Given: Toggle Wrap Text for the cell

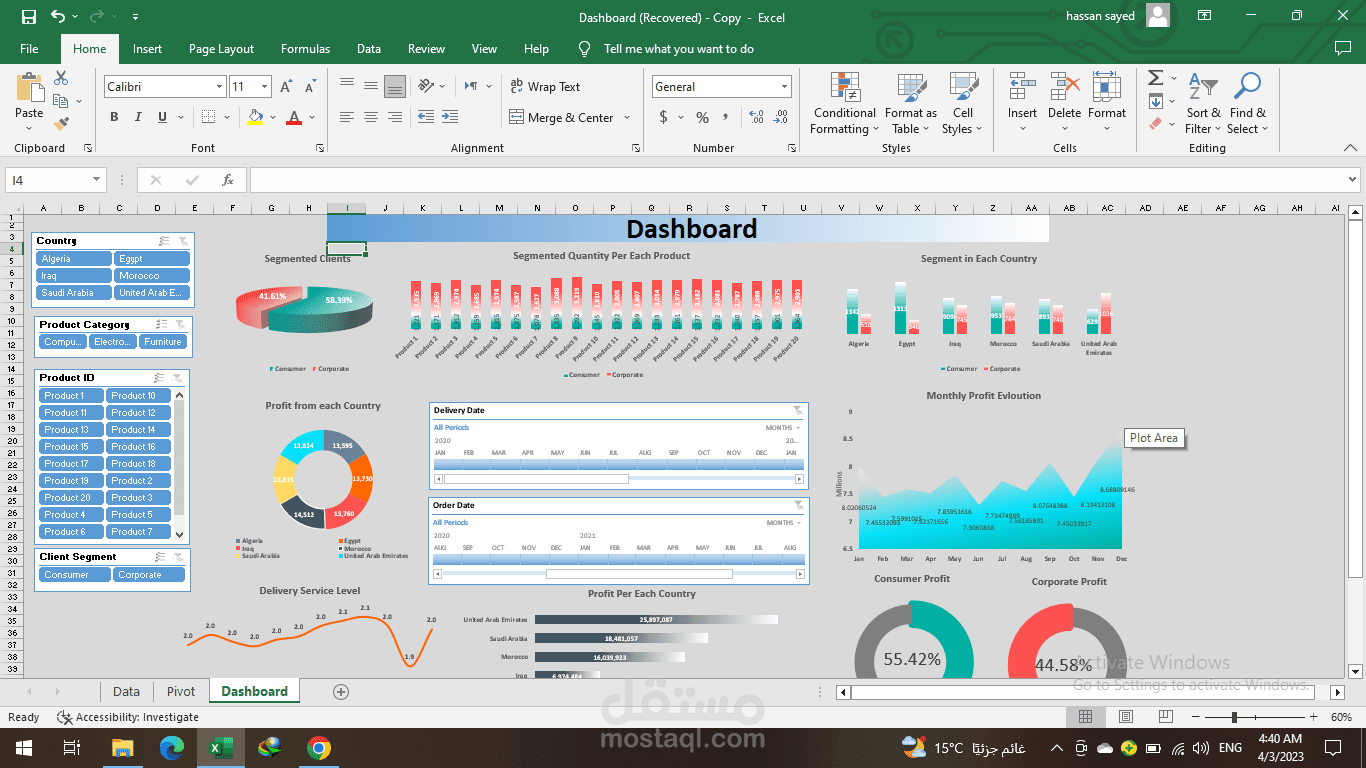Looking at the screenshot, I should pyautogui.click(x=545, y=87).
